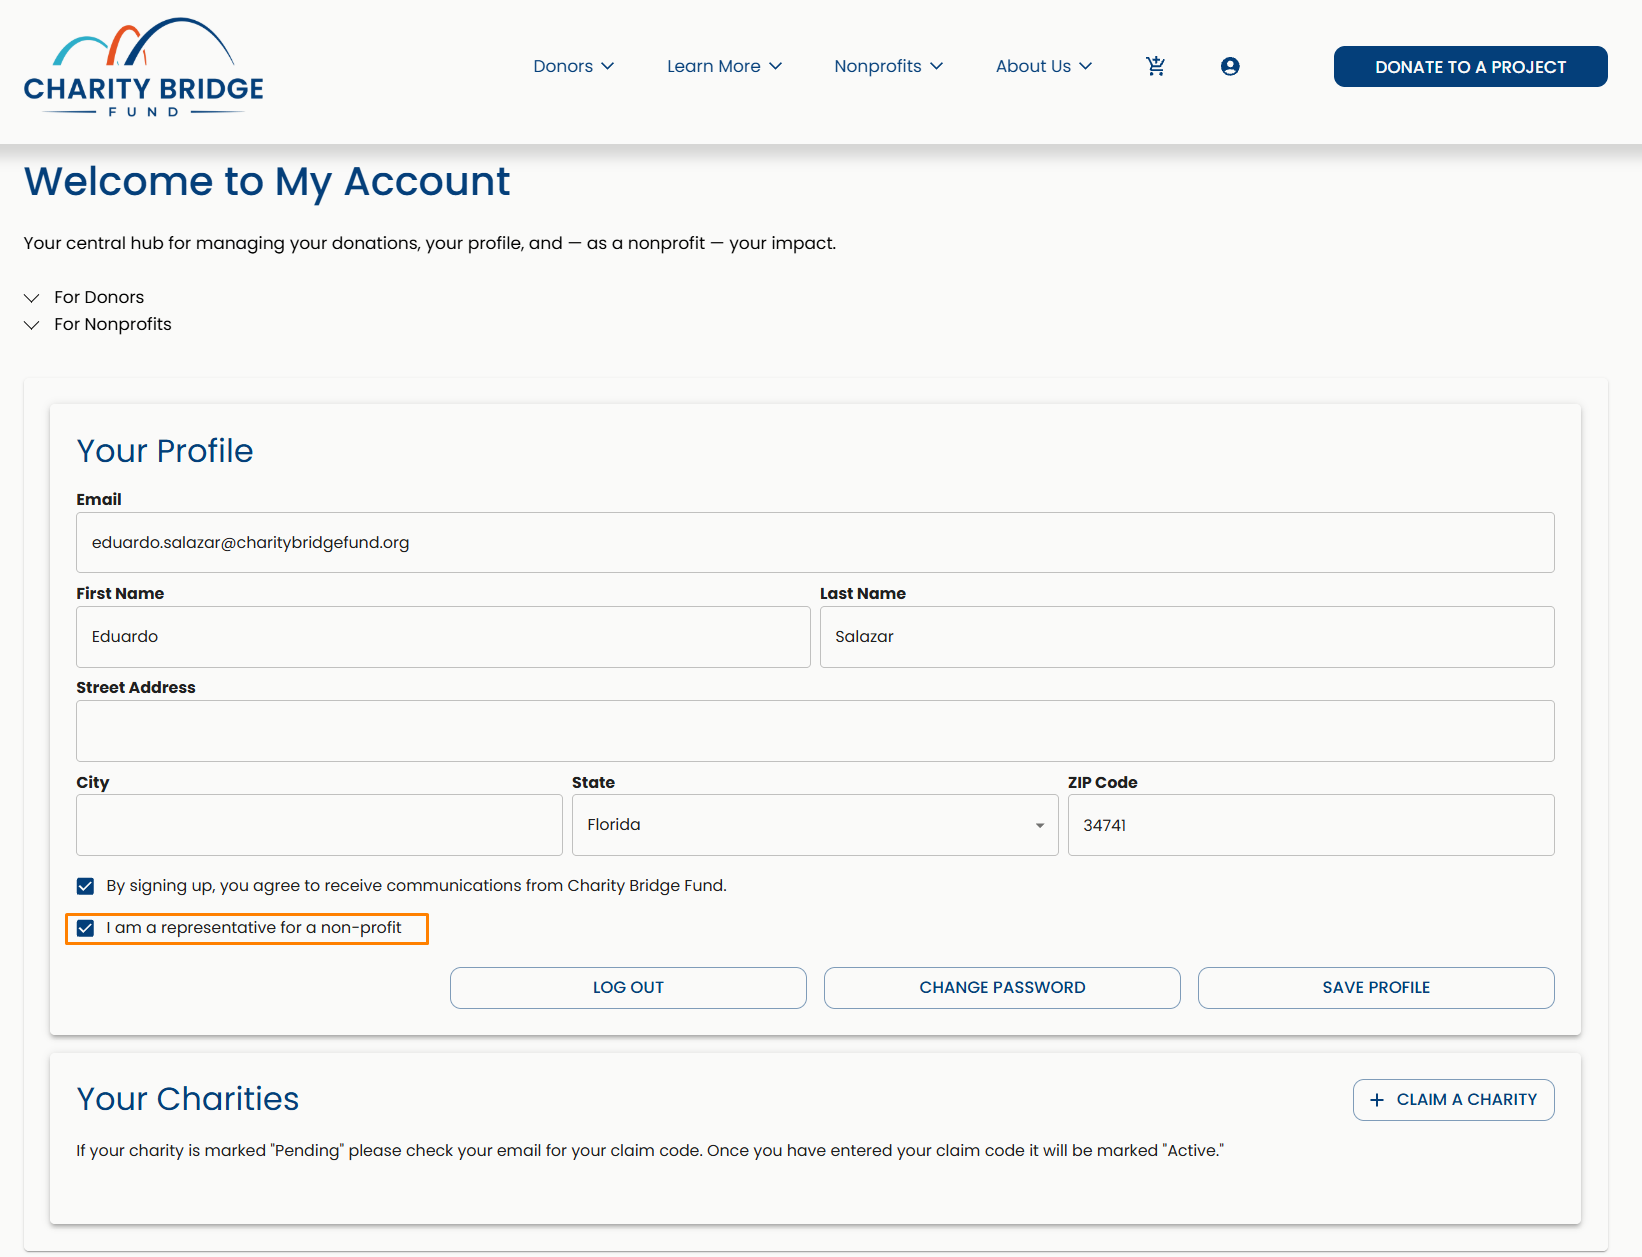Click the First Name field containing Eduardo
Screen dimensions: 1642x1257
[x=443, y=637]
